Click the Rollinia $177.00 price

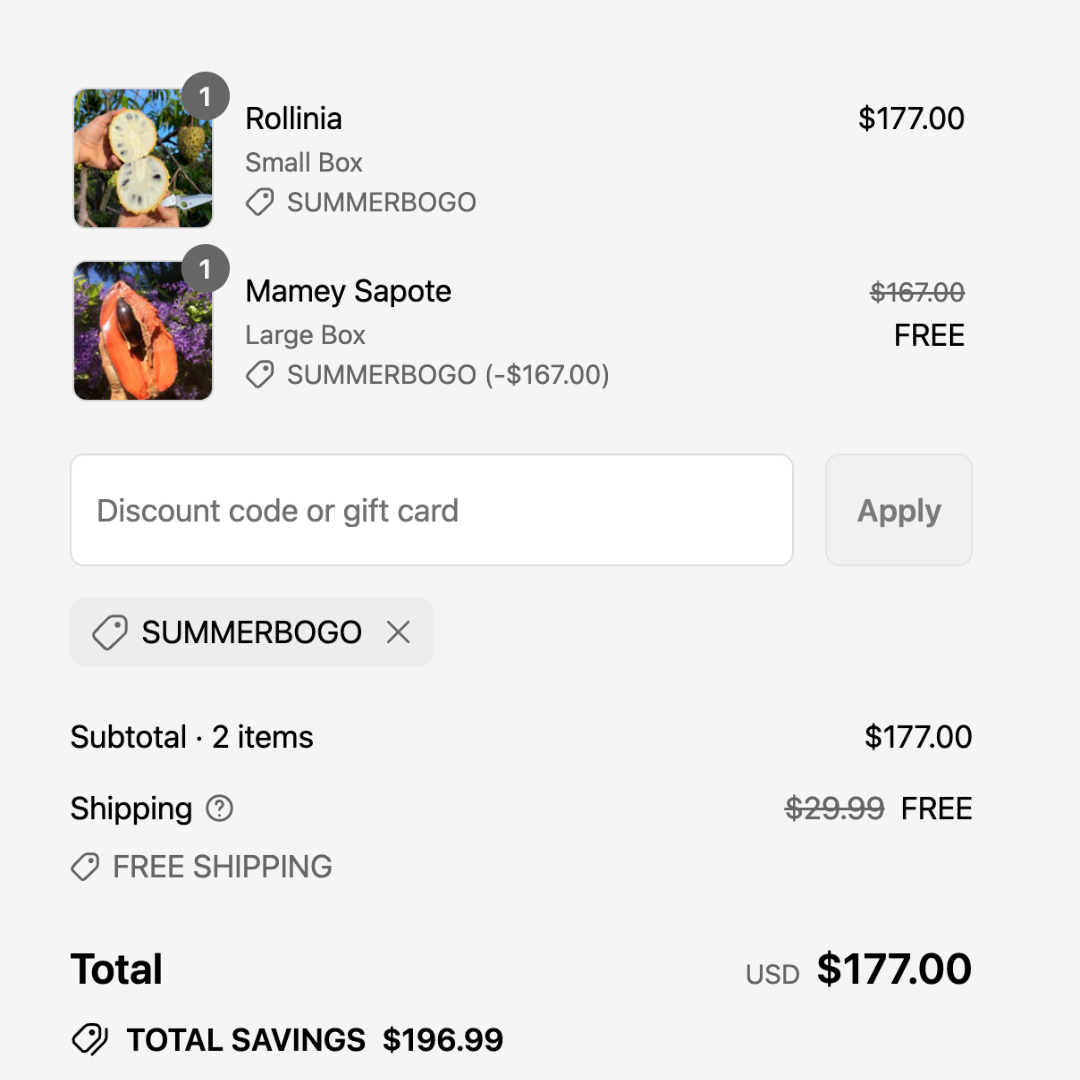[x=911, y=118]
